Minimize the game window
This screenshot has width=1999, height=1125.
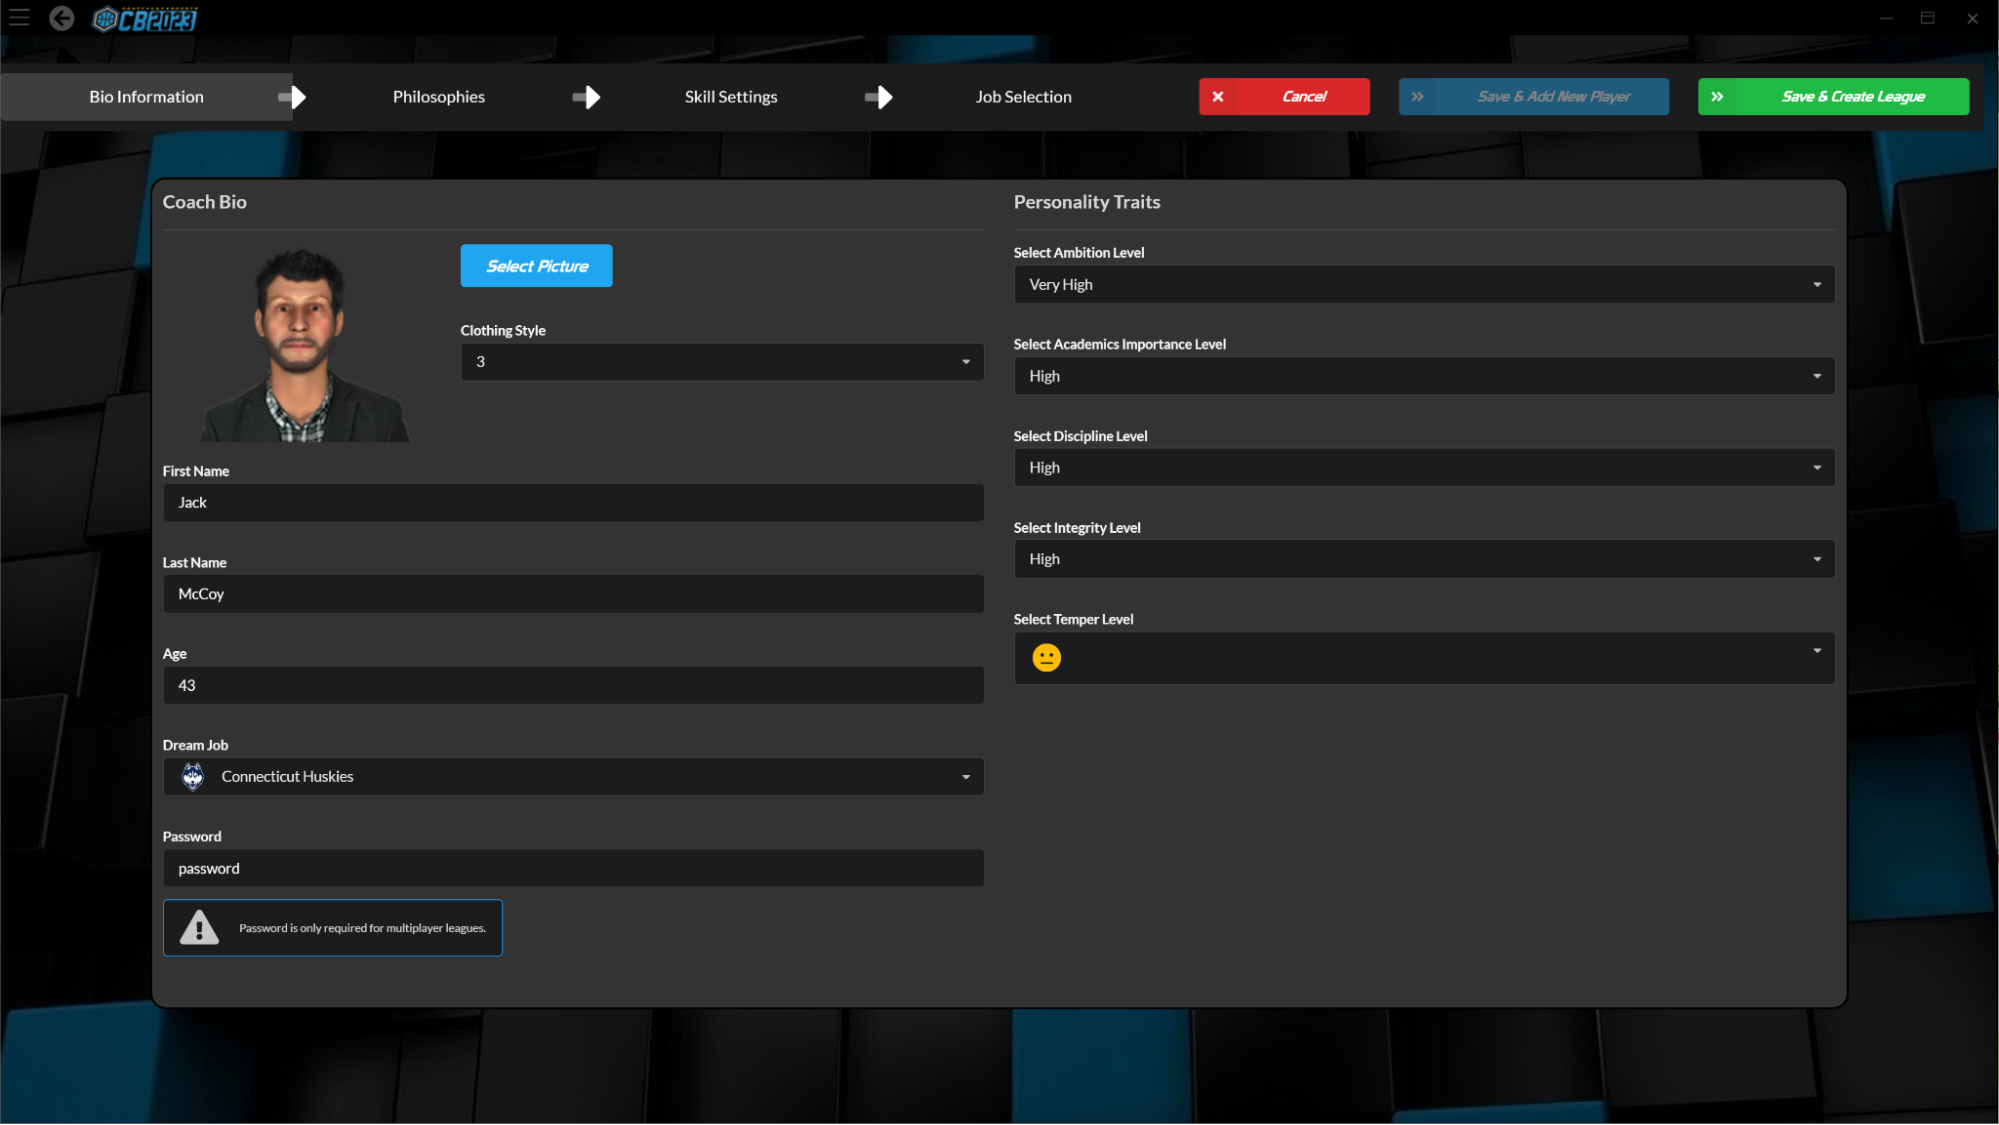click(x=1886, y=18)
